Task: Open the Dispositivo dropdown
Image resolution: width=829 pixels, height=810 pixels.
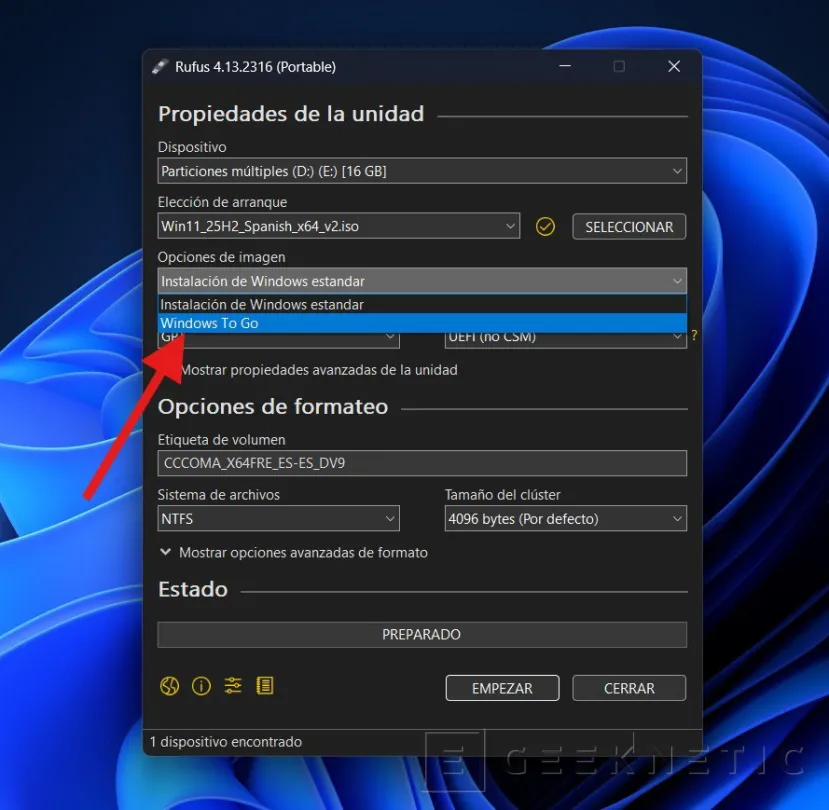Action: [420, 170]
